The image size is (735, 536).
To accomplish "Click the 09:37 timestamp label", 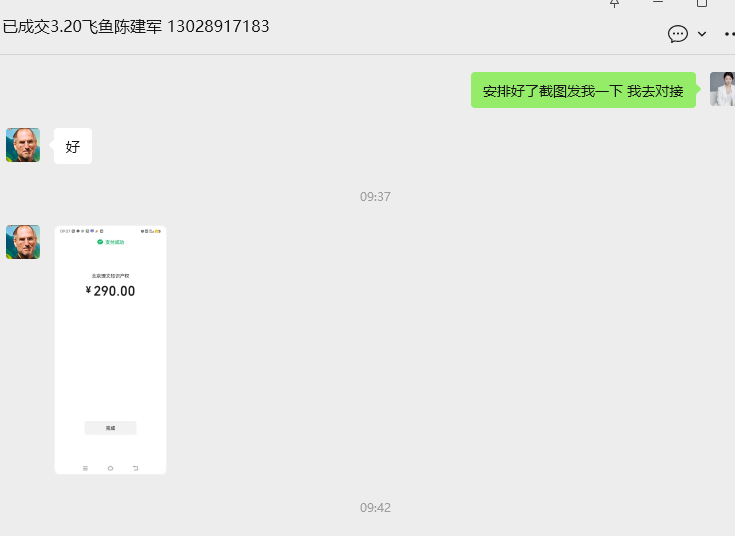I will 375,196.
